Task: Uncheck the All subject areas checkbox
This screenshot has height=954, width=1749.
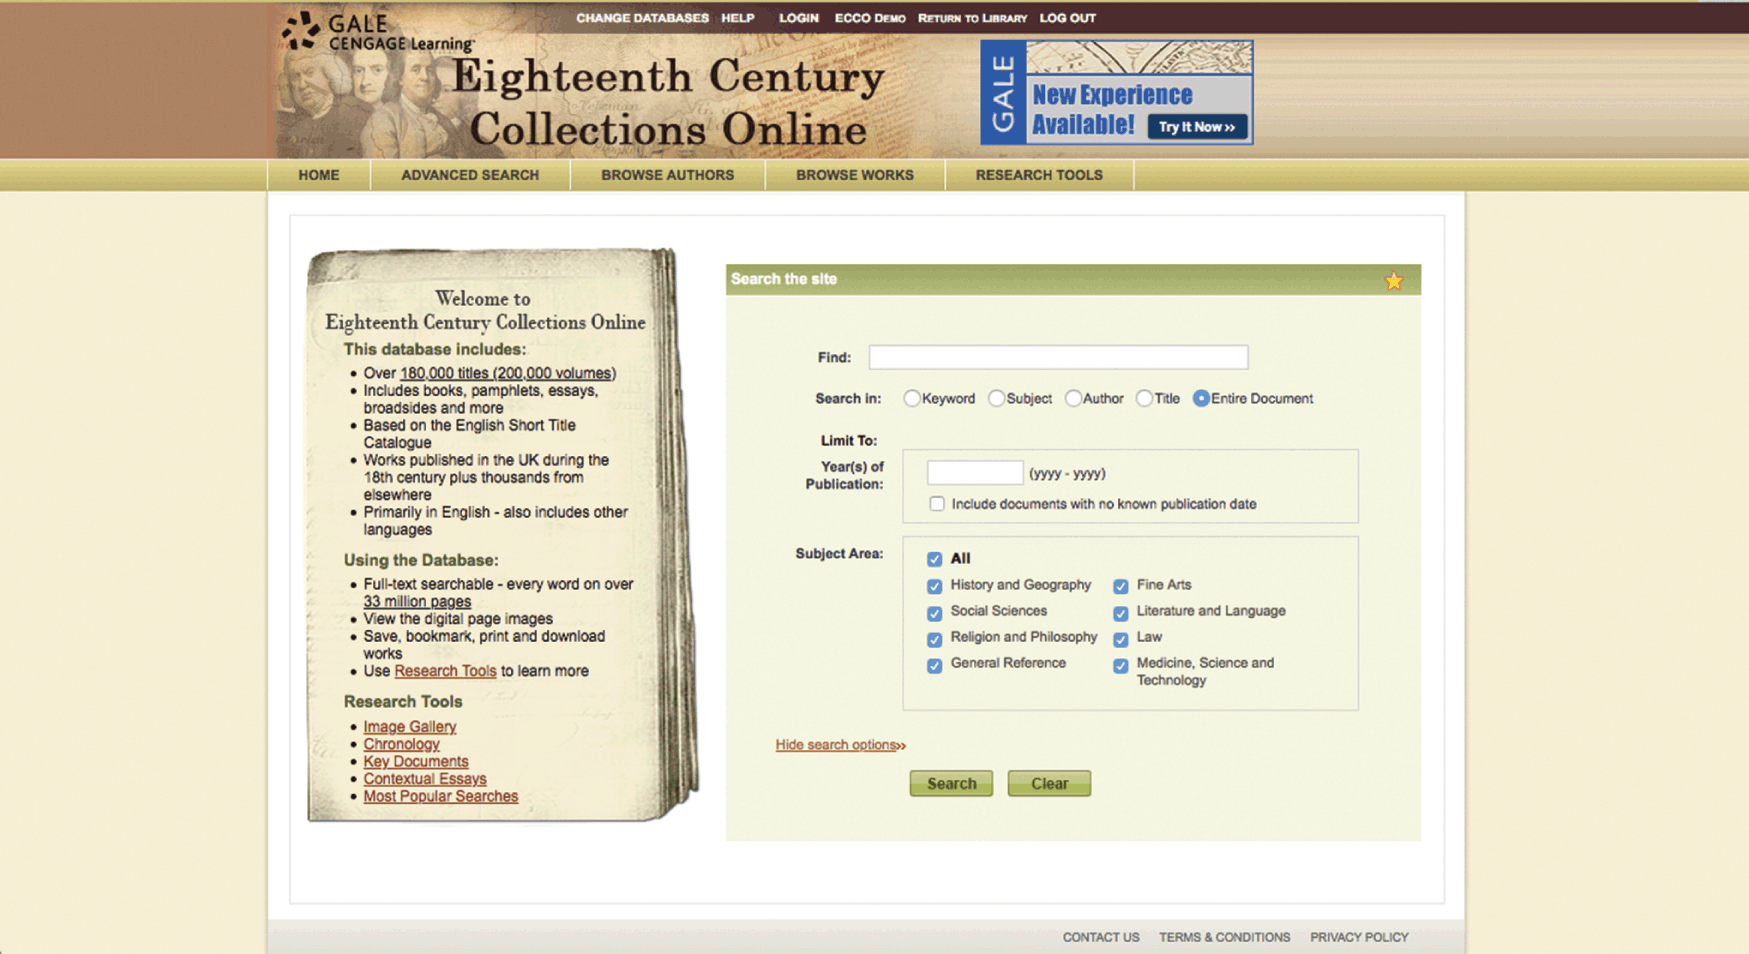Action: pos(934,559)
